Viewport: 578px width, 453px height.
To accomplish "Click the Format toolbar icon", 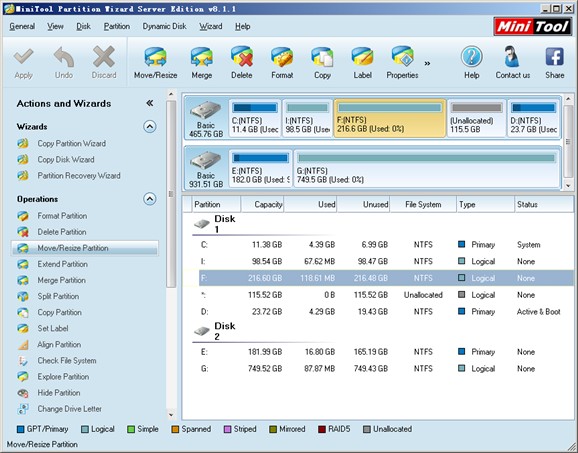I will point(282,57).
